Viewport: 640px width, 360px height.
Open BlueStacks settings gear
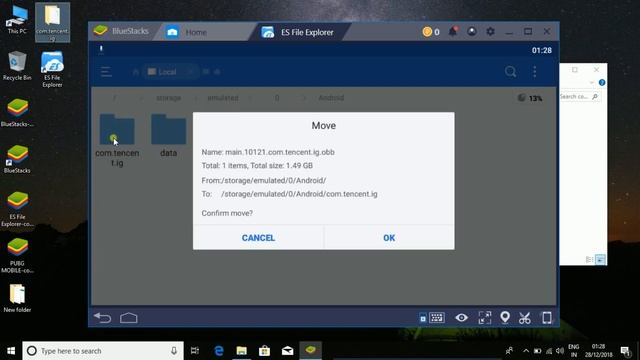tap(490, 31)
